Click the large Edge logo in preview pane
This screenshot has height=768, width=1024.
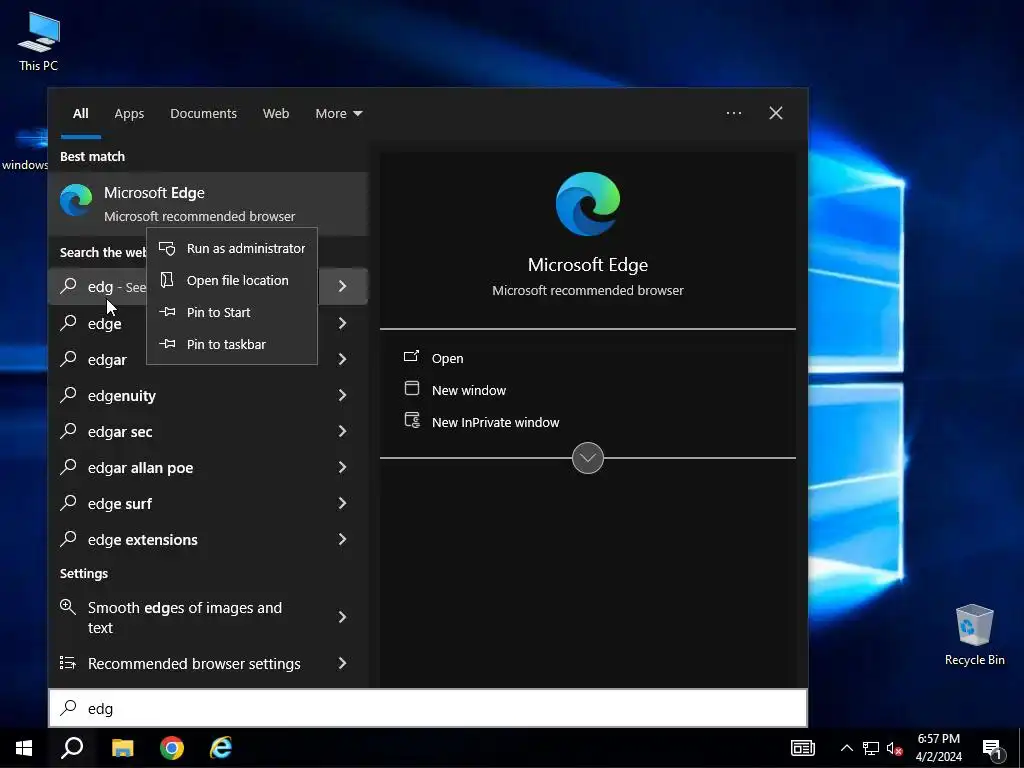(x=588, y=204)
